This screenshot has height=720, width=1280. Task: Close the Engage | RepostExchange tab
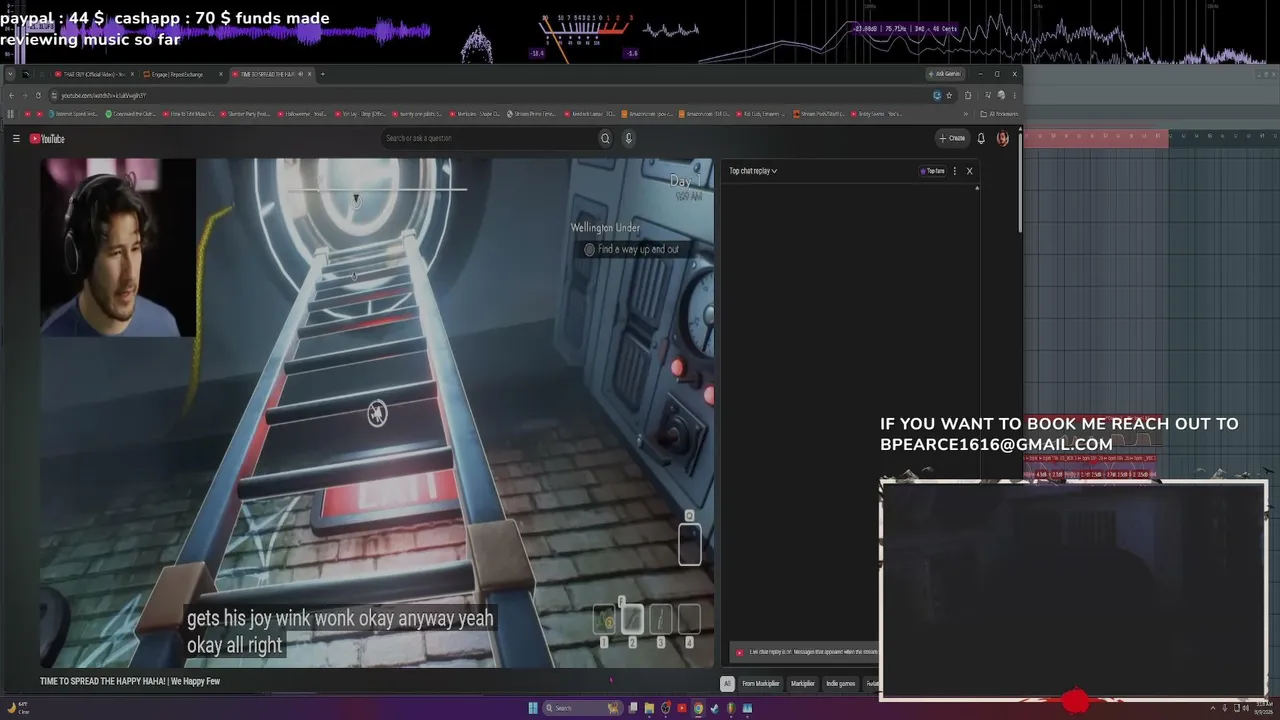pyautogui.click(x=221, y=74)
